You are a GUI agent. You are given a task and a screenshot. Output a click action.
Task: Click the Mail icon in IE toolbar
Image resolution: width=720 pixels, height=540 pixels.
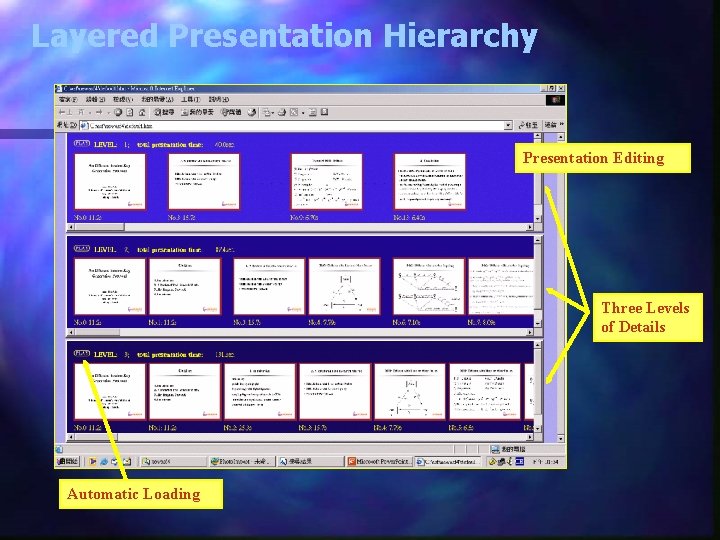[x=266, y=112]
